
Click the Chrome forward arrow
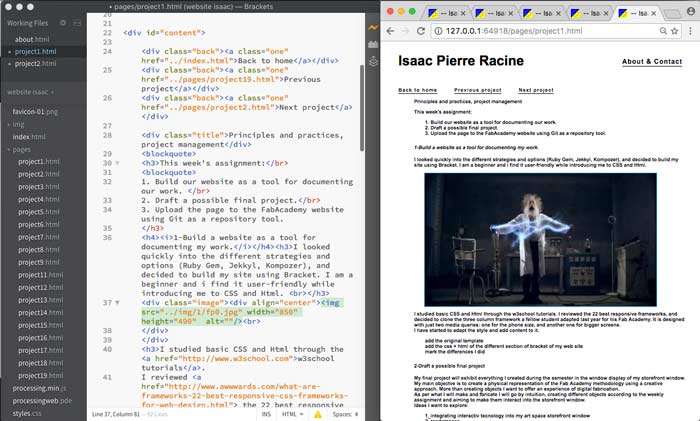(x=405, y=31)
